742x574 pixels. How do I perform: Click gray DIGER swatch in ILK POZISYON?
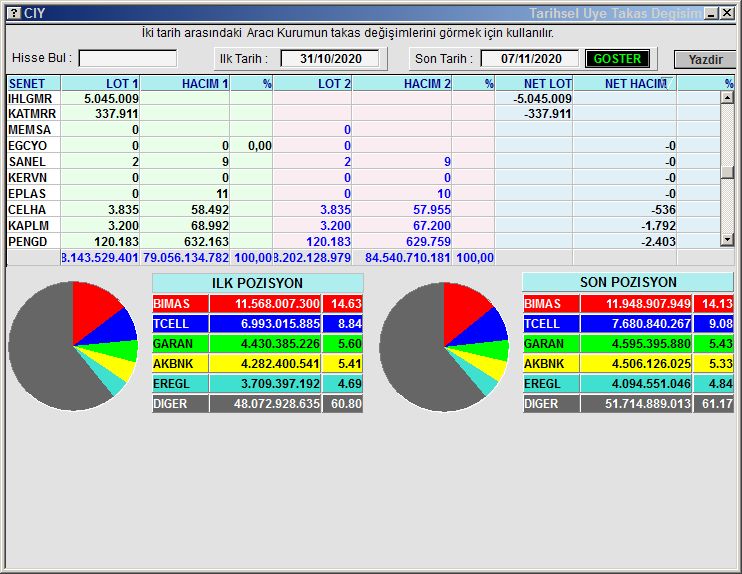180,404
